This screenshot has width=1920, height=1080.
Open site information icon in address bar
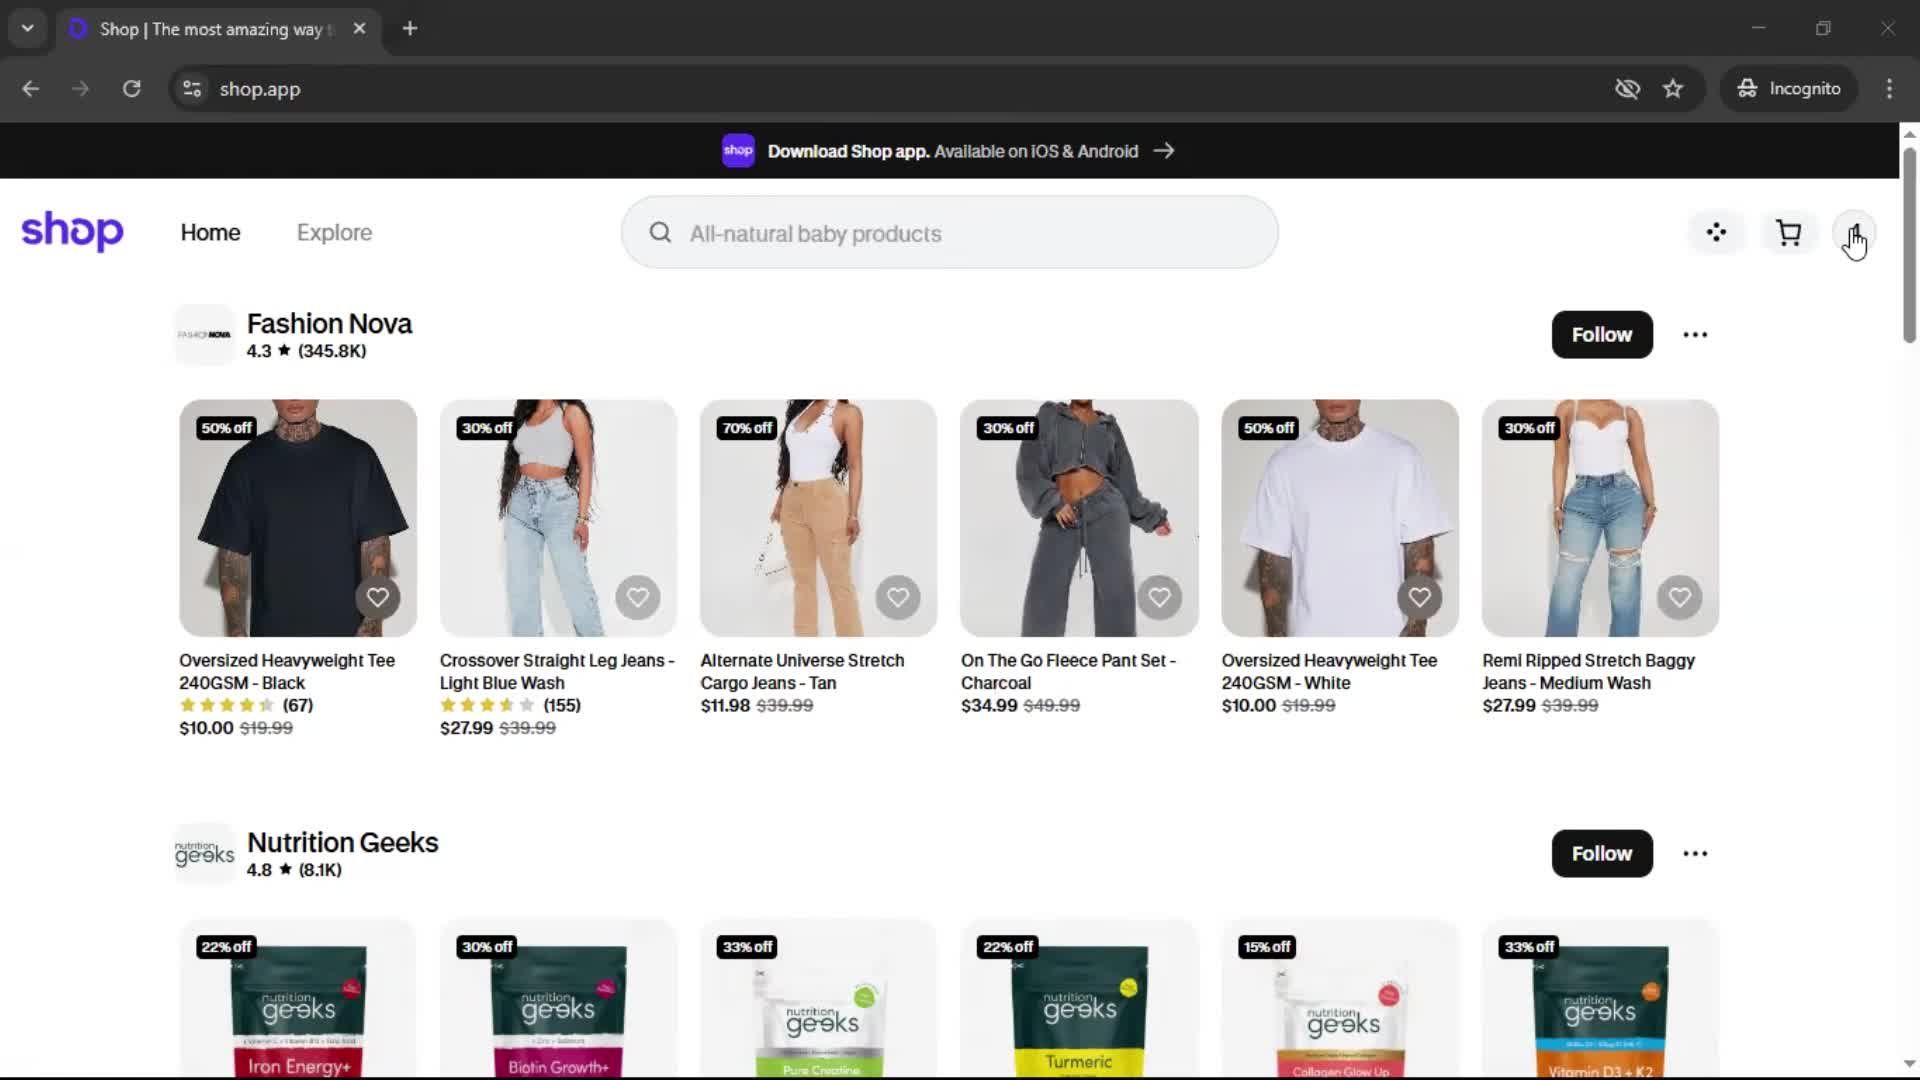pos(192,89)
